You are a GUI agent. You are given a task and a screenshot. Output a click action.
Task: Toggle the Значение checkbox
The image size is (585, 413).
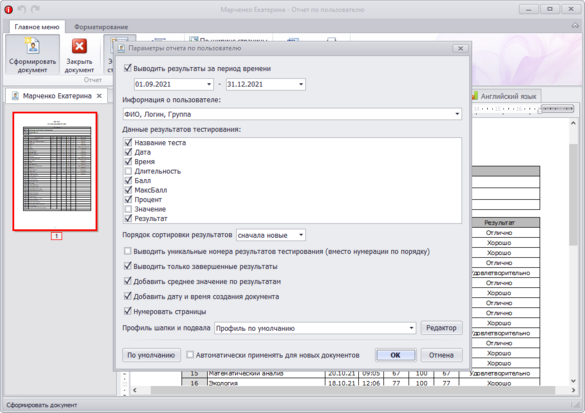pyautogui.click(x=128, y=209)
